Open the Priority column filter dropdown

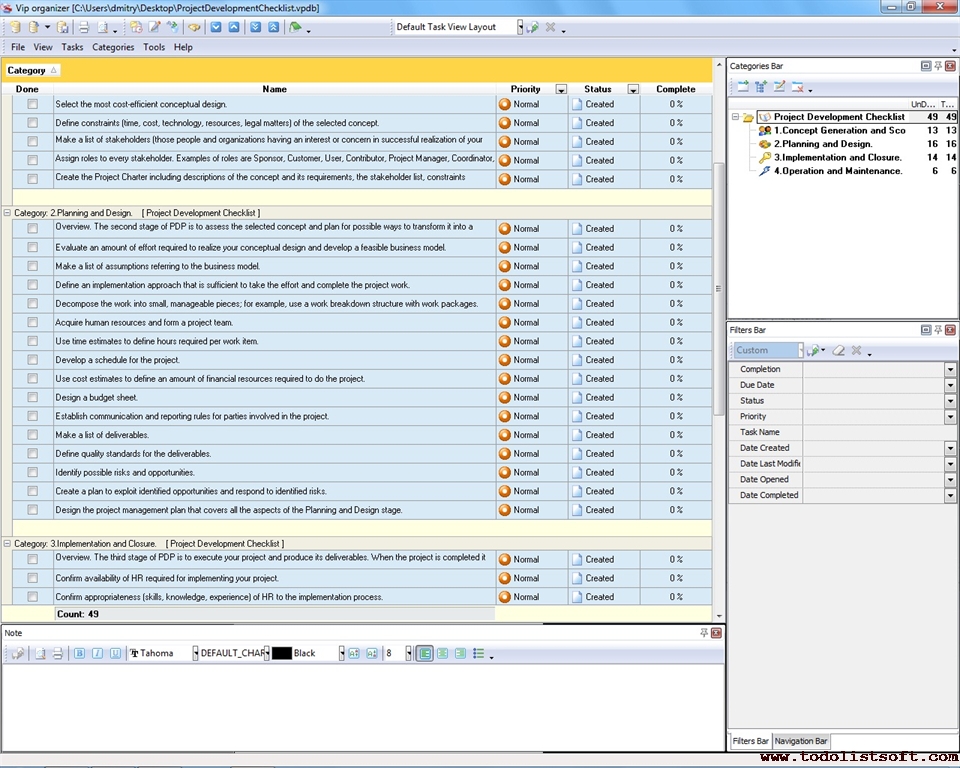click(x=561, y=89)
